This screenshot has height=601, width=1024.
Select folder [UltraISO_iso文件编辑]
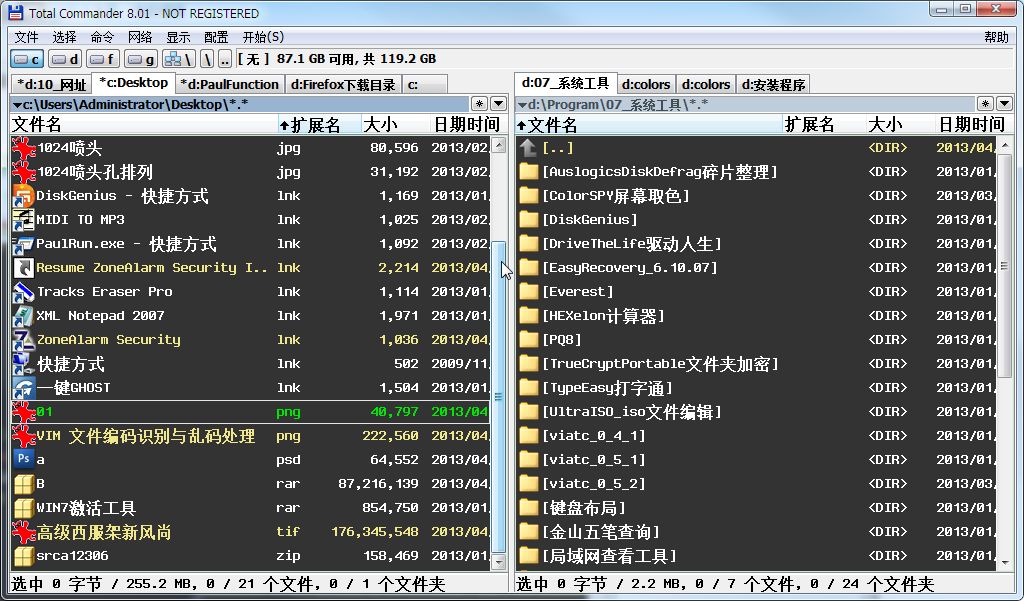pyautogui.click(x=756, y=412)
